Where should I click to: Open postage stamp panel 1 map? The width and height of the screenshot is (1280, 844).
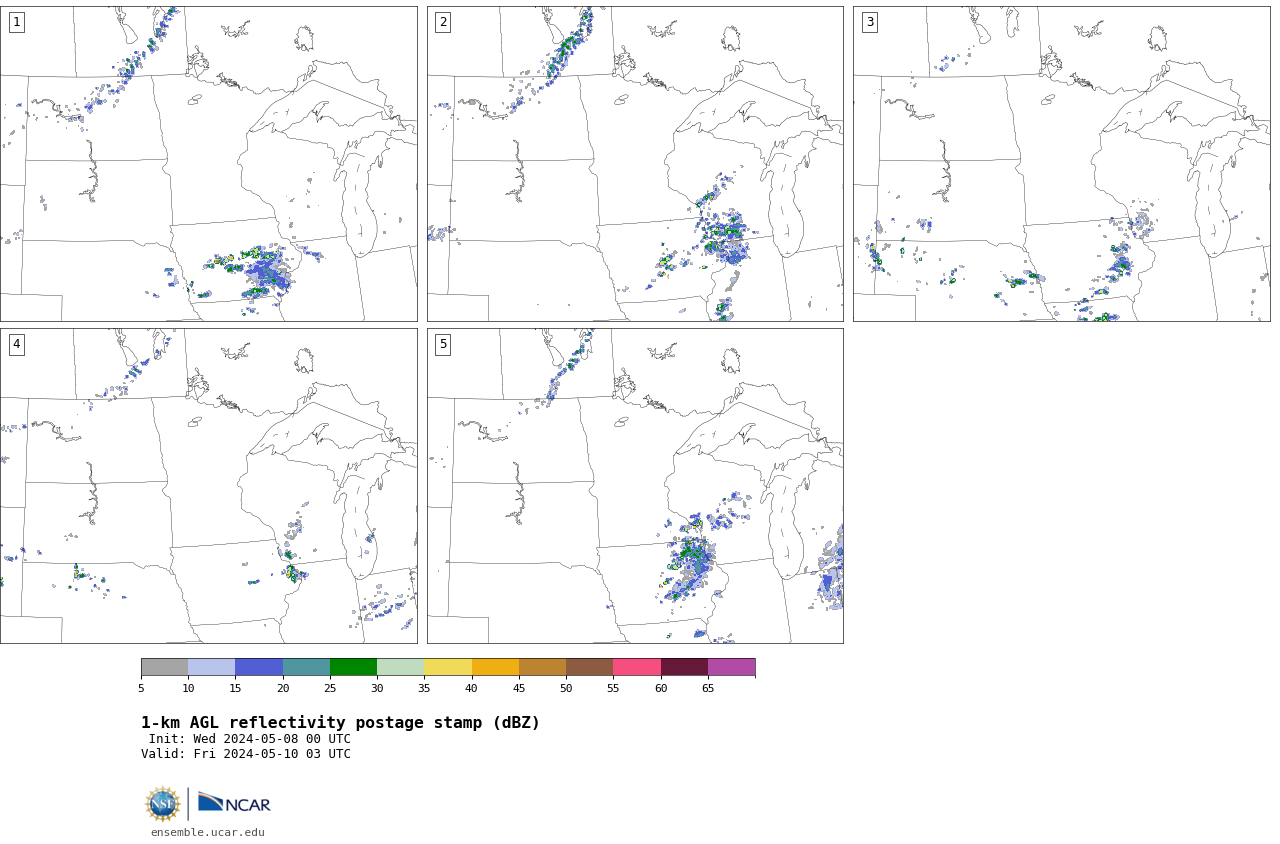[209, 164]
